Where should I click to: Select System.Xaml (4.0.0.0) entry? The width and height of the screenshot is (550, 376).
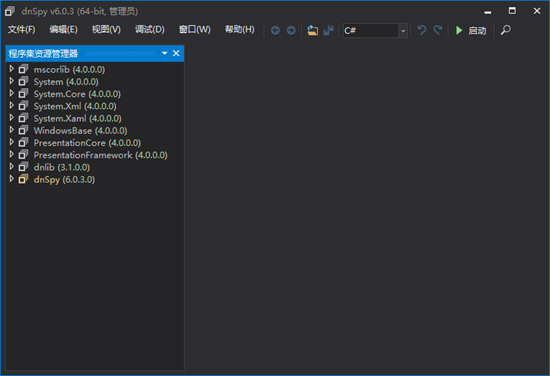pyautogui.click(x=78, y=119)
